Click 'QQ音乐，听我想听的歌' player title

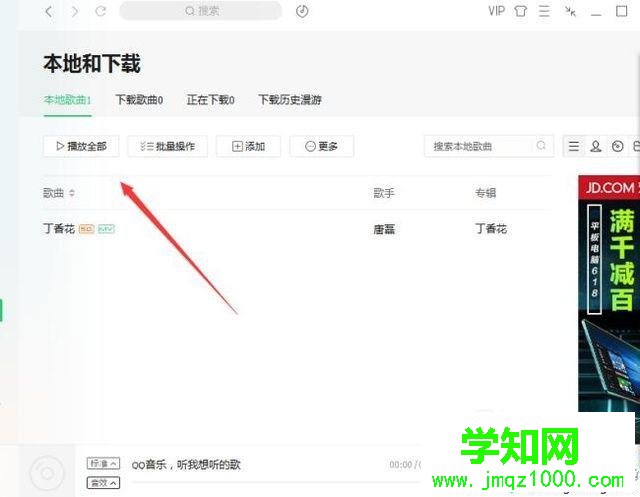[186, 465]
